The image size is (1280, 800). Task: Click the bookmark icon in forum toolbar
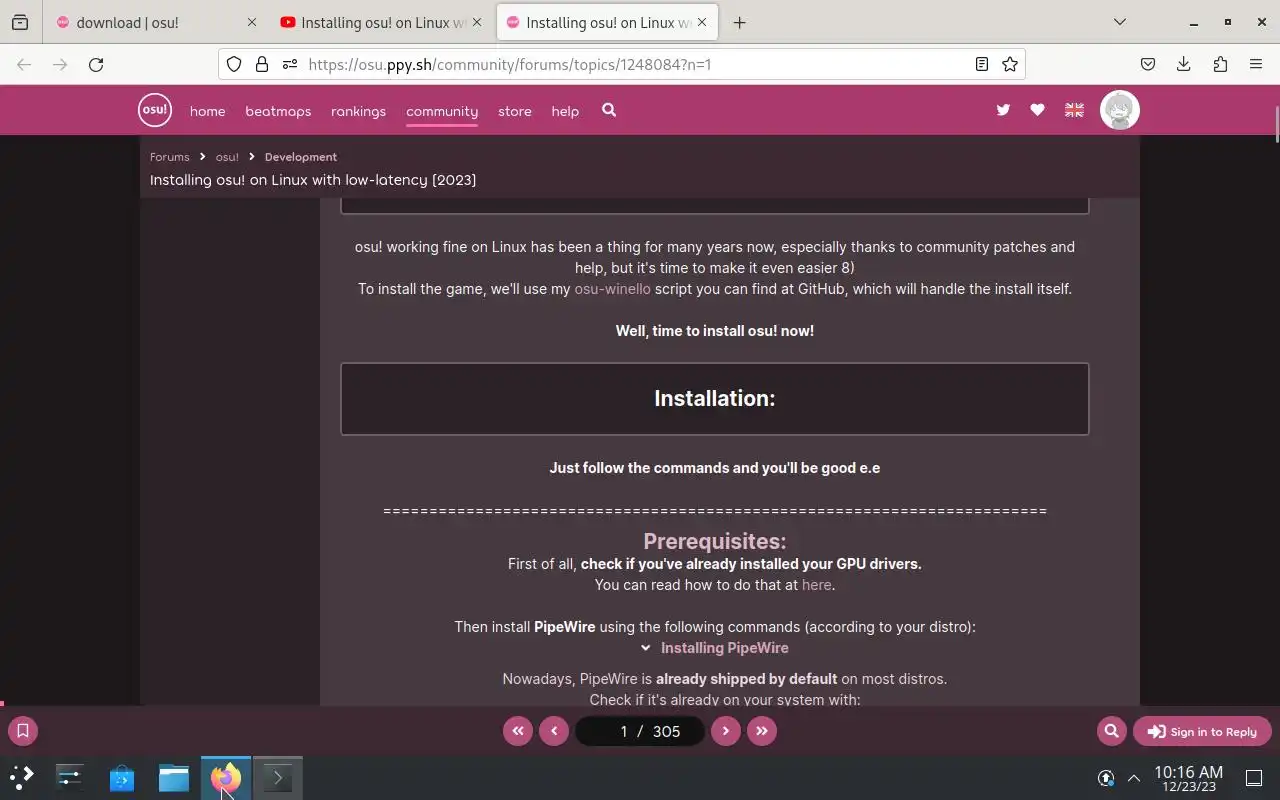(x=23, y=731)
